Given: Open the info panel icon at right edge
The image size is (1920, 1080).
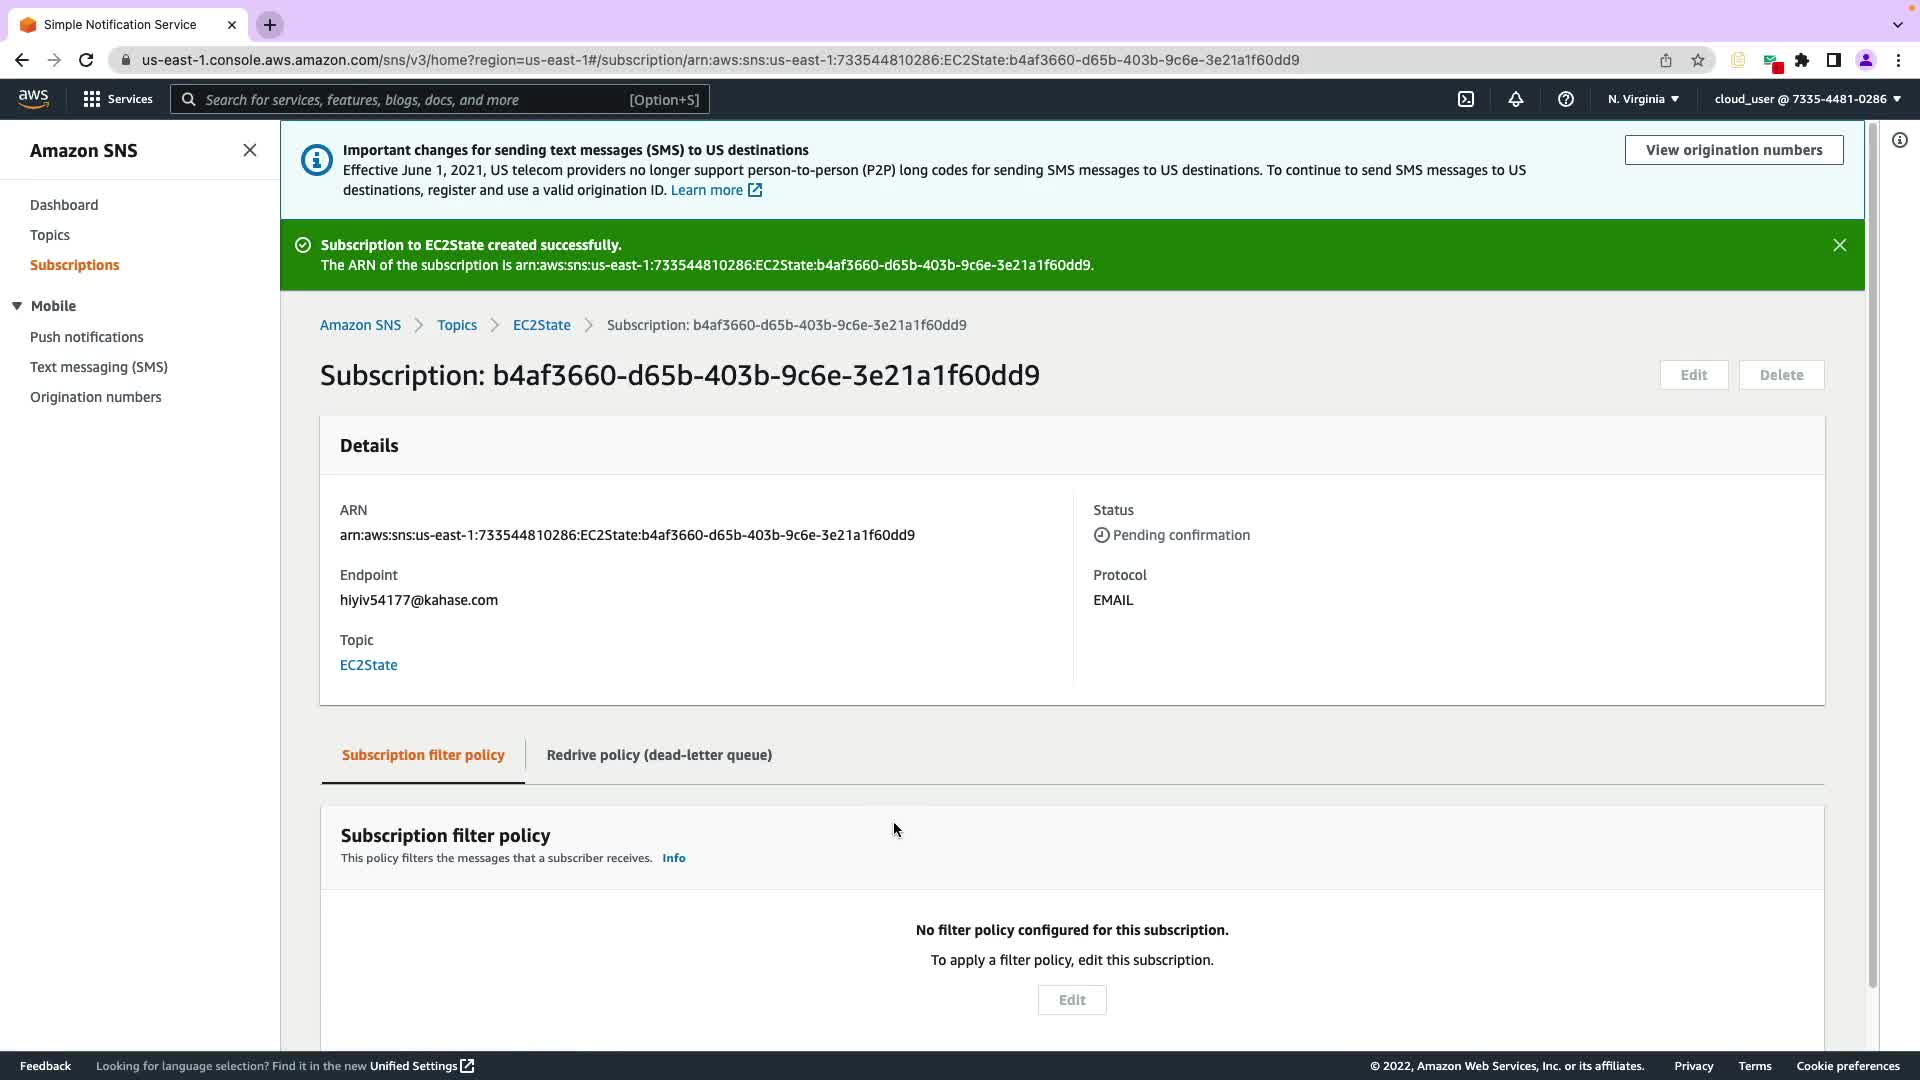Looking at the screenshot, I should pos(1900,140).
